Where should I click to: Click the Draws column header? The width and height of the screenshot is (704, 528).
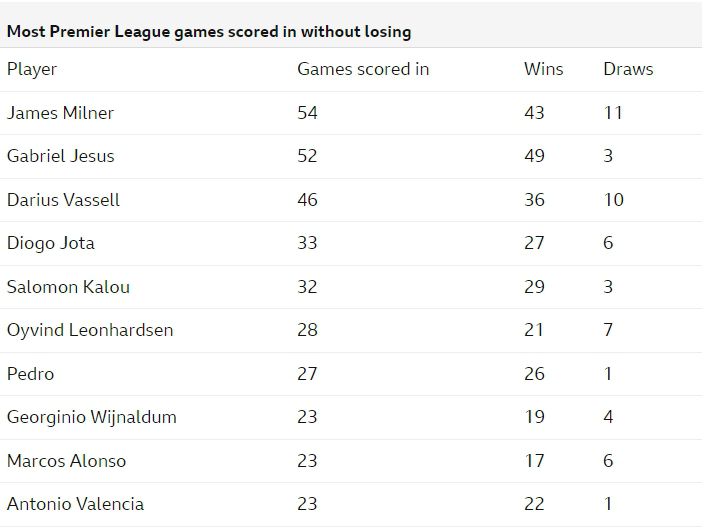628,69
